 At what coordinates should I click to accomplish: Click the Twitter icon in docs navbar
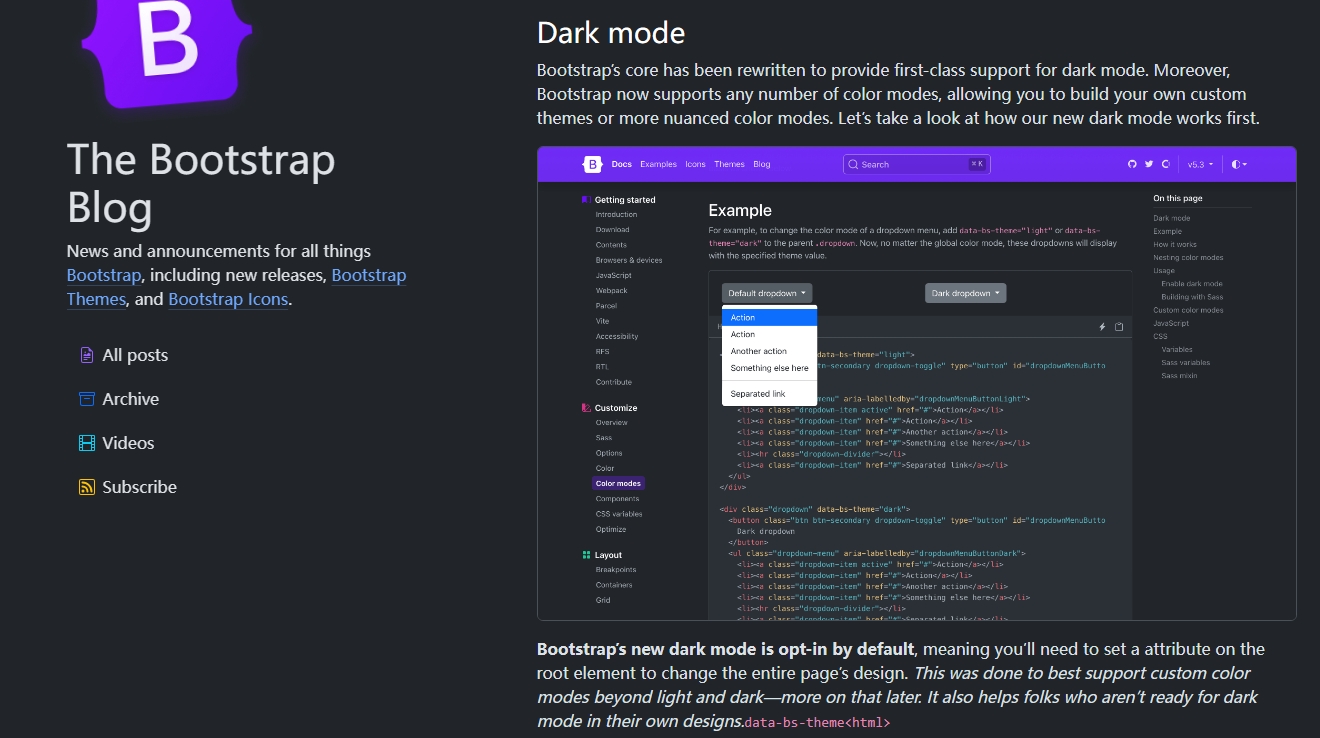(x=1149, y=164)
